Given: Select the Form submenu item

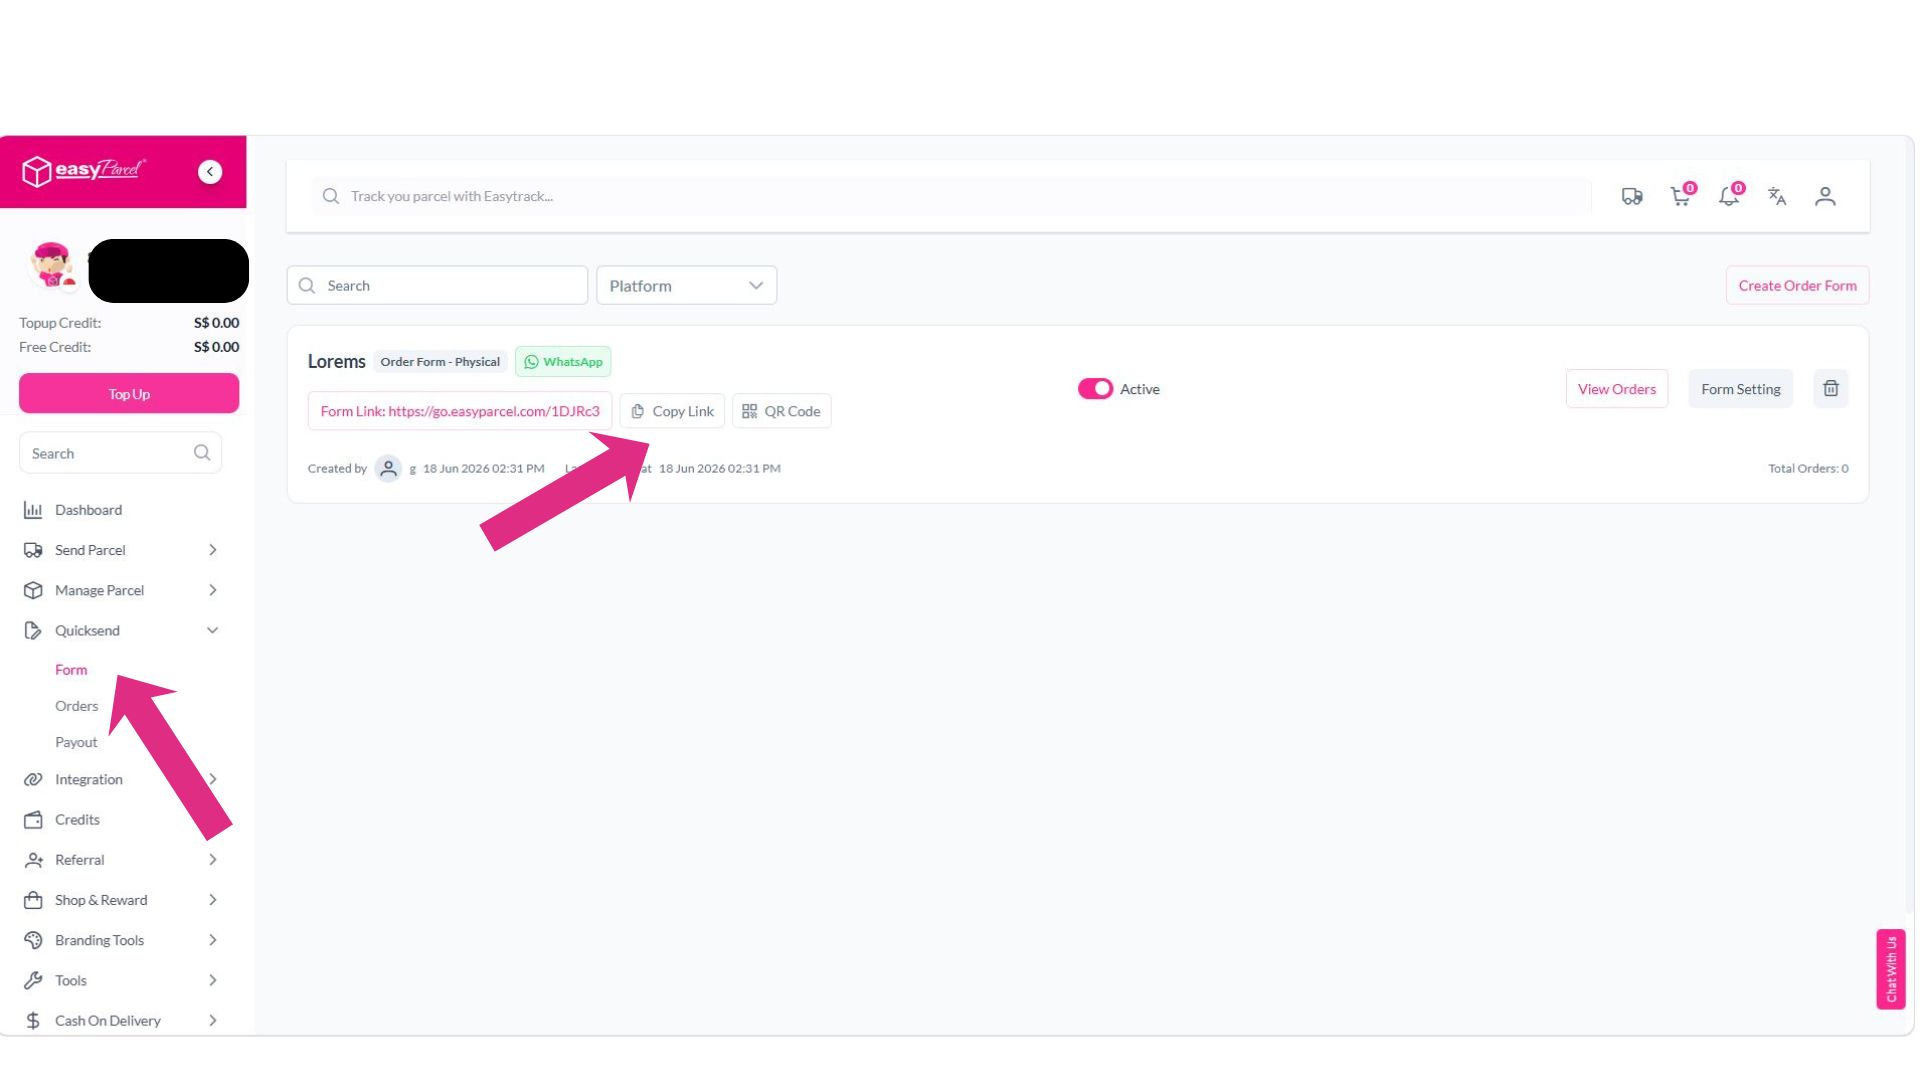Looking at the screenshot, I should click(x=71, y=670).
